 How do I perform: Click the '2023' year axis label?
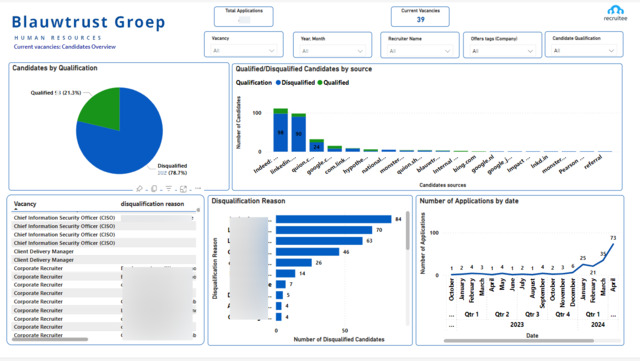517,325
